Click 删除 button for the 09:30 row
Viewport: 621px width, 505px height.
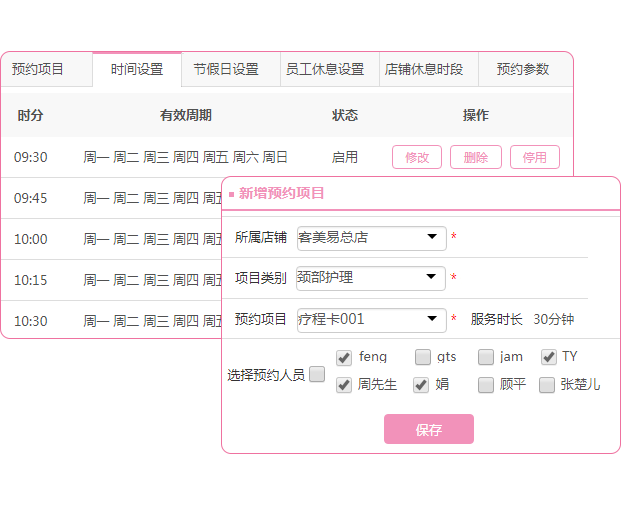pos(476,157)
